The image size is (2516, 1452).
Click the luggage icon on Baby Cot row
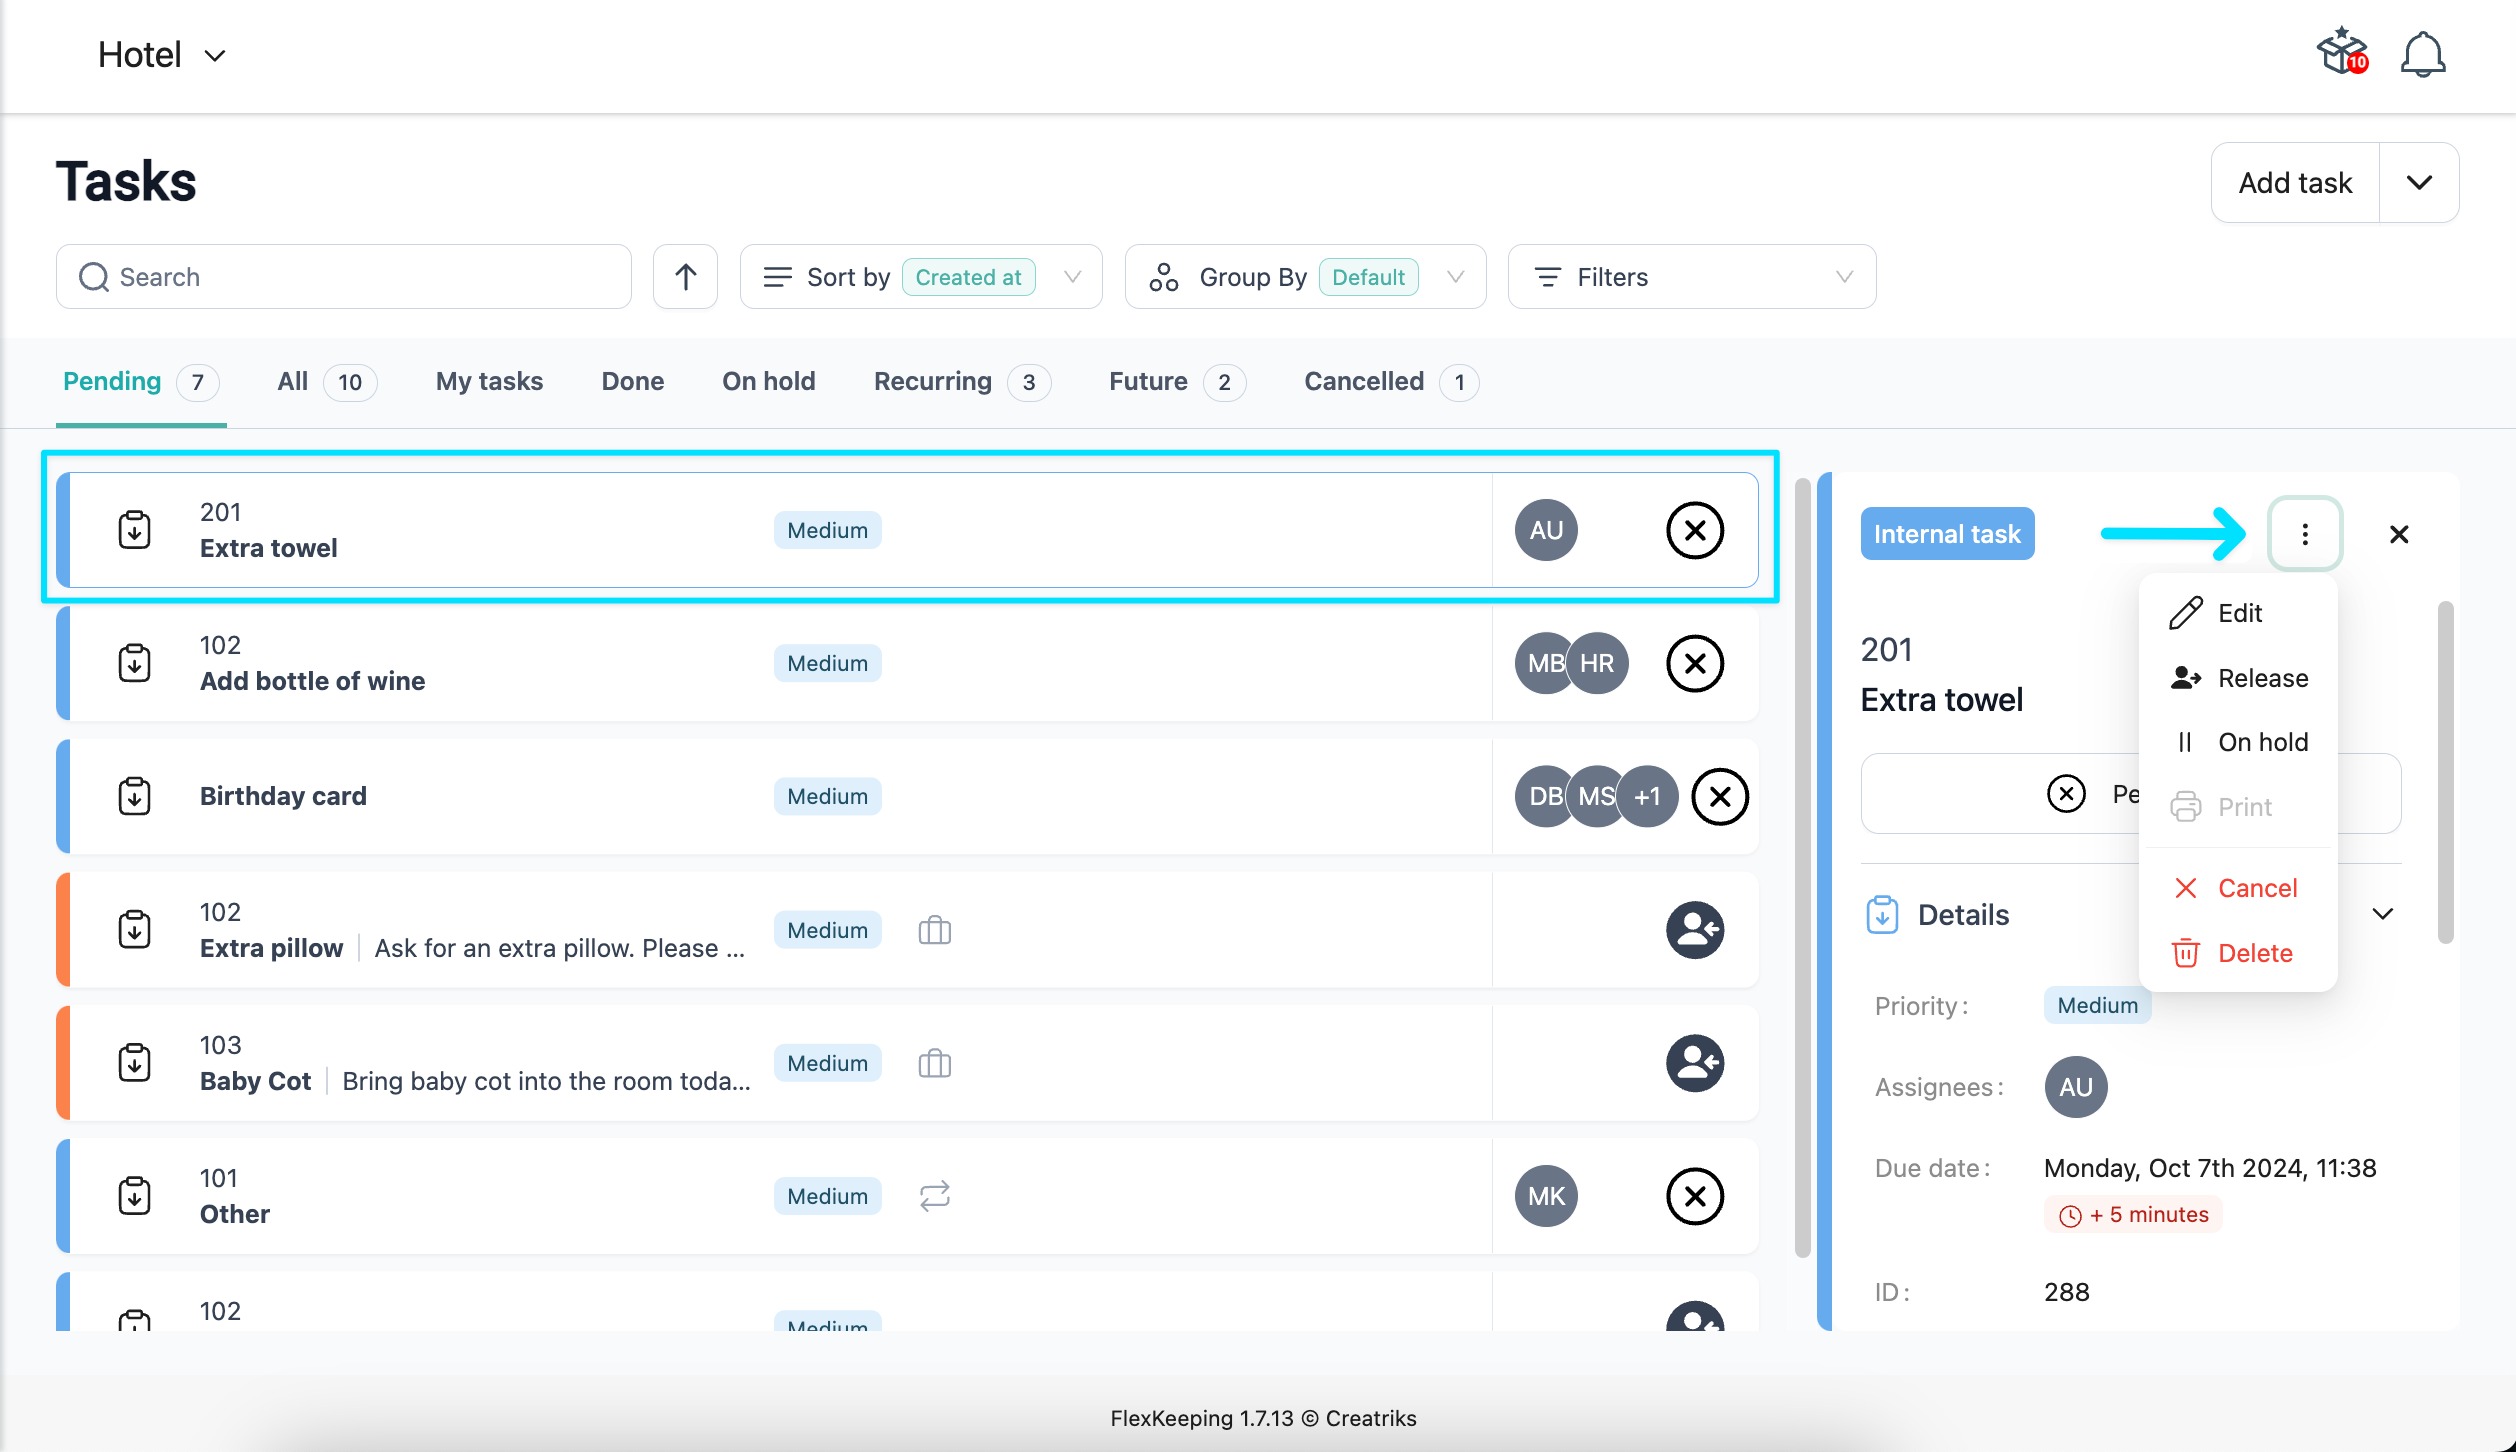click(934, 1063)
